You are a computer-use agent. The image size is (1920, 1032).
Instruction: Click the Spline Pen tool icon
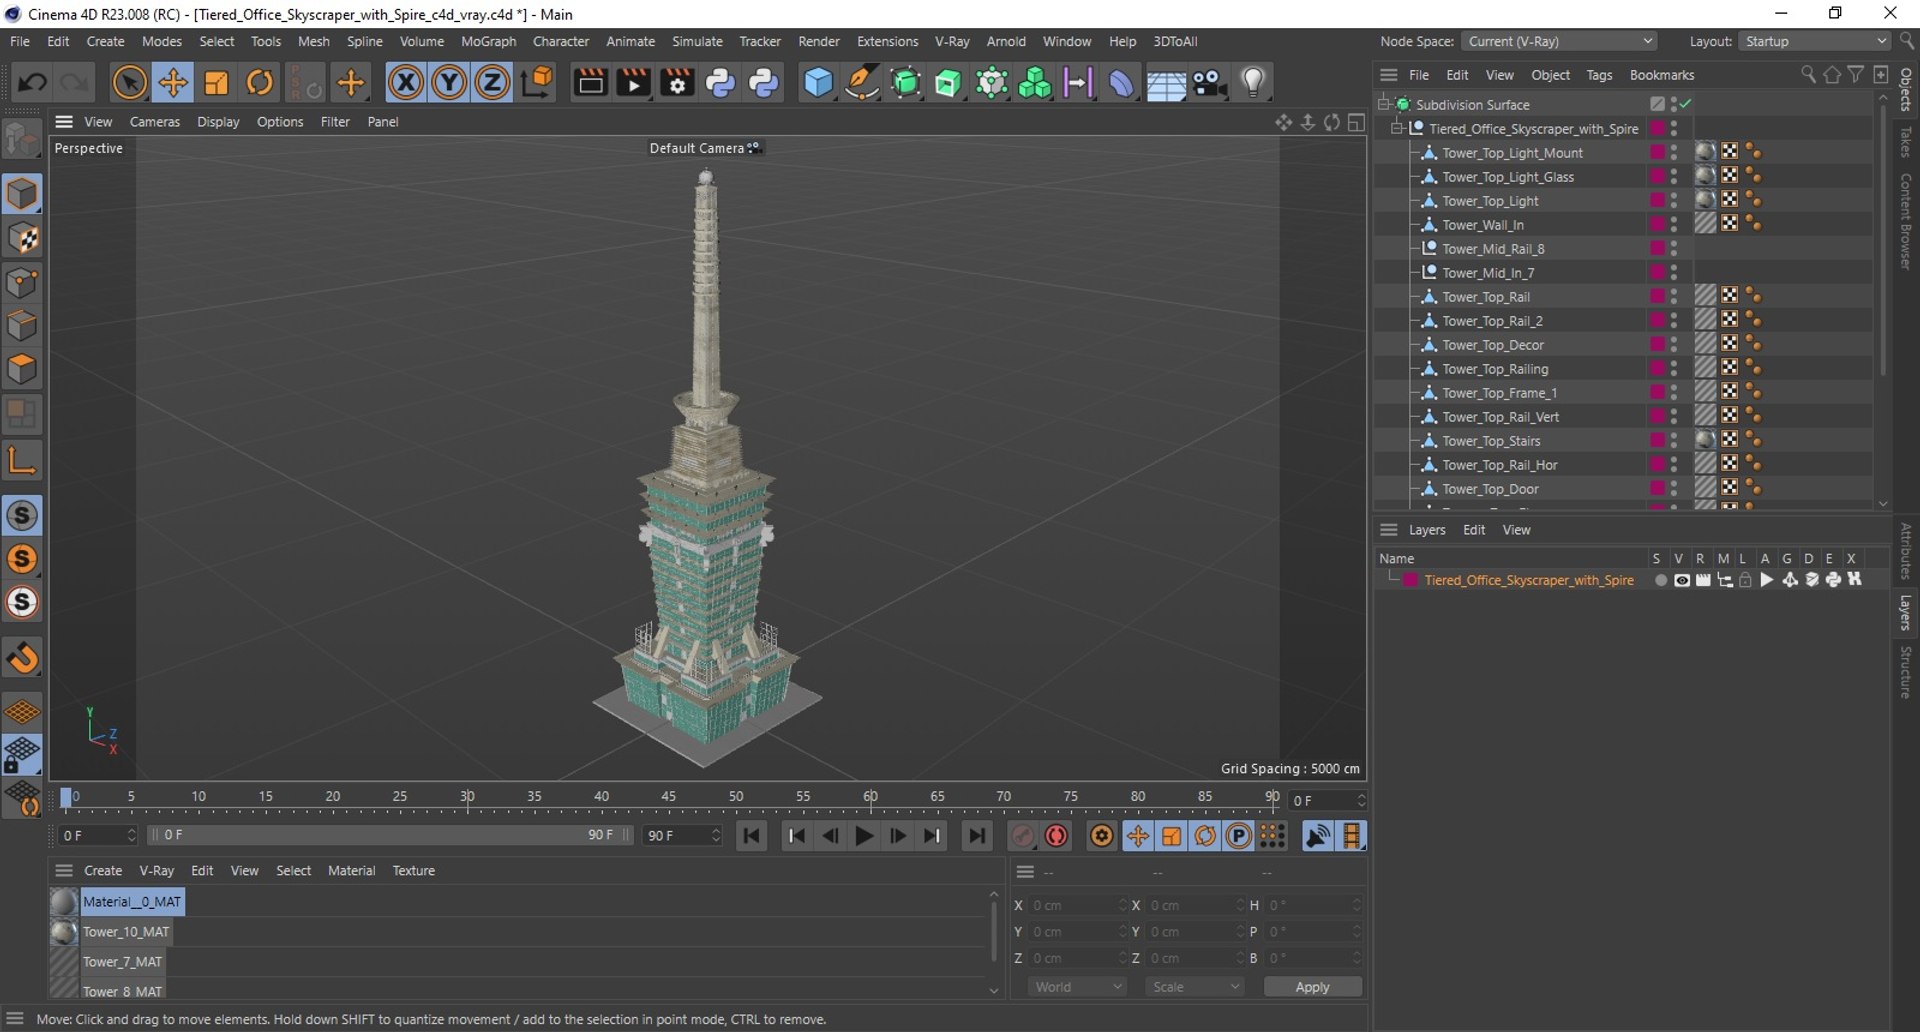861,83
